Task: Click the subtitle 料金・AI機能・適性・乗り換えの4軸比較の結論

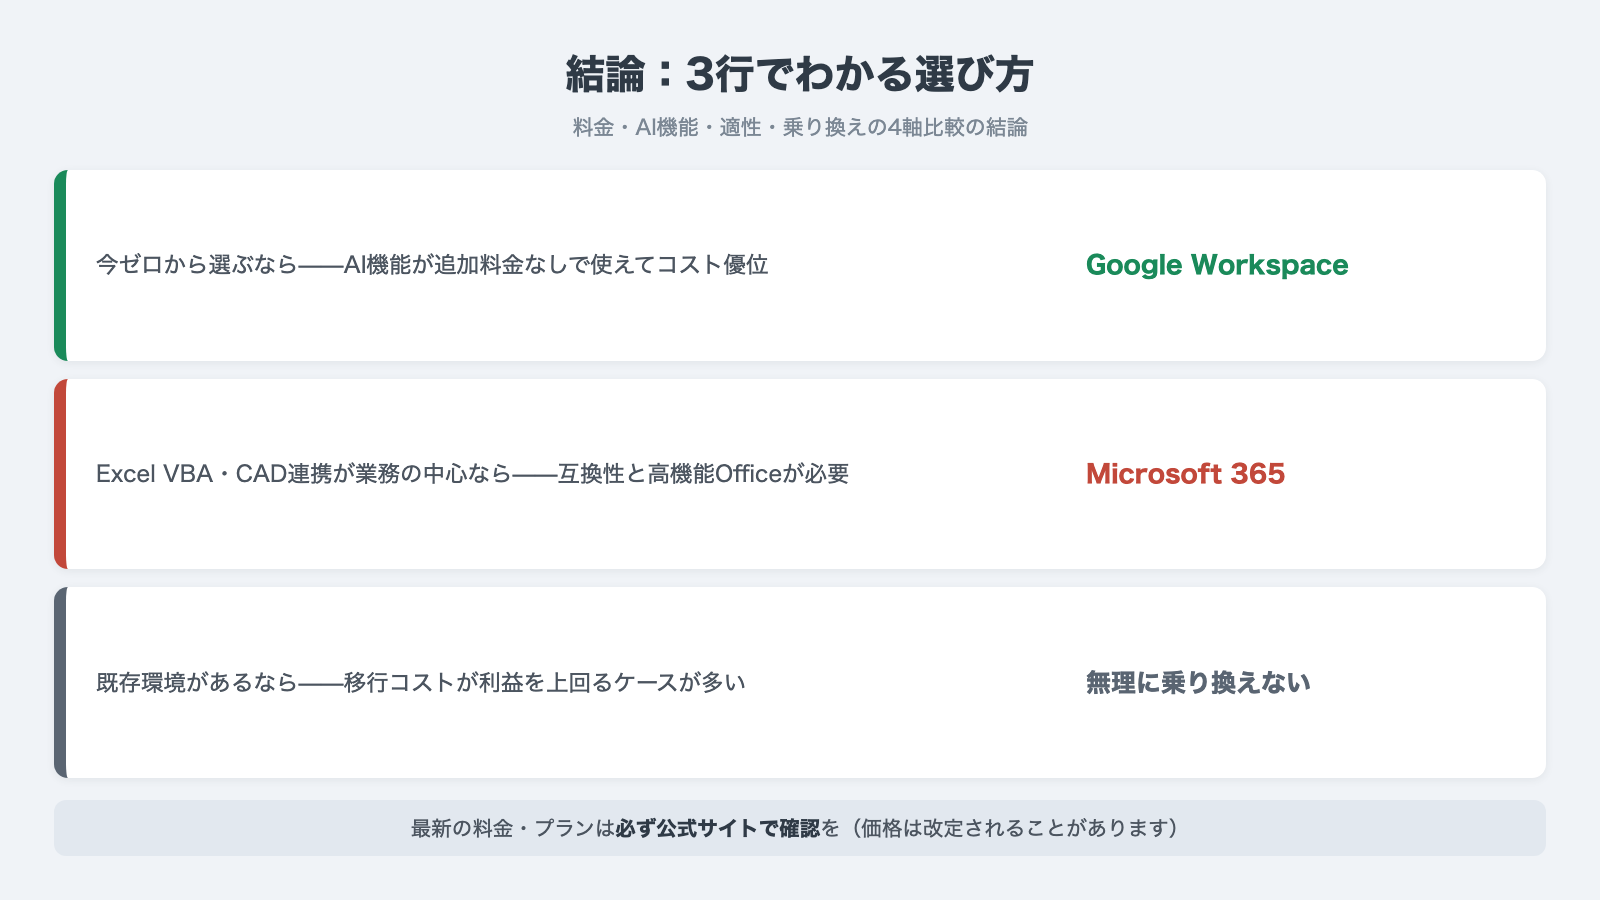Action: click(800, 128)
